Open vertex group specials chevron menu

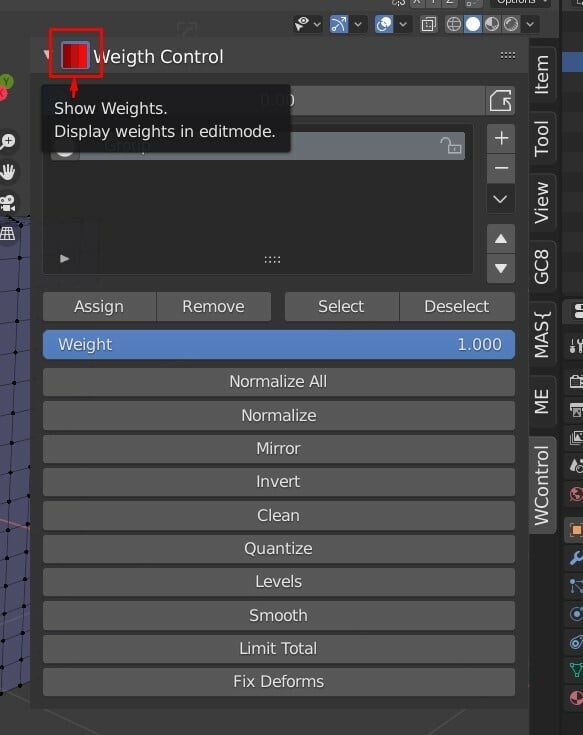point(501,199)
